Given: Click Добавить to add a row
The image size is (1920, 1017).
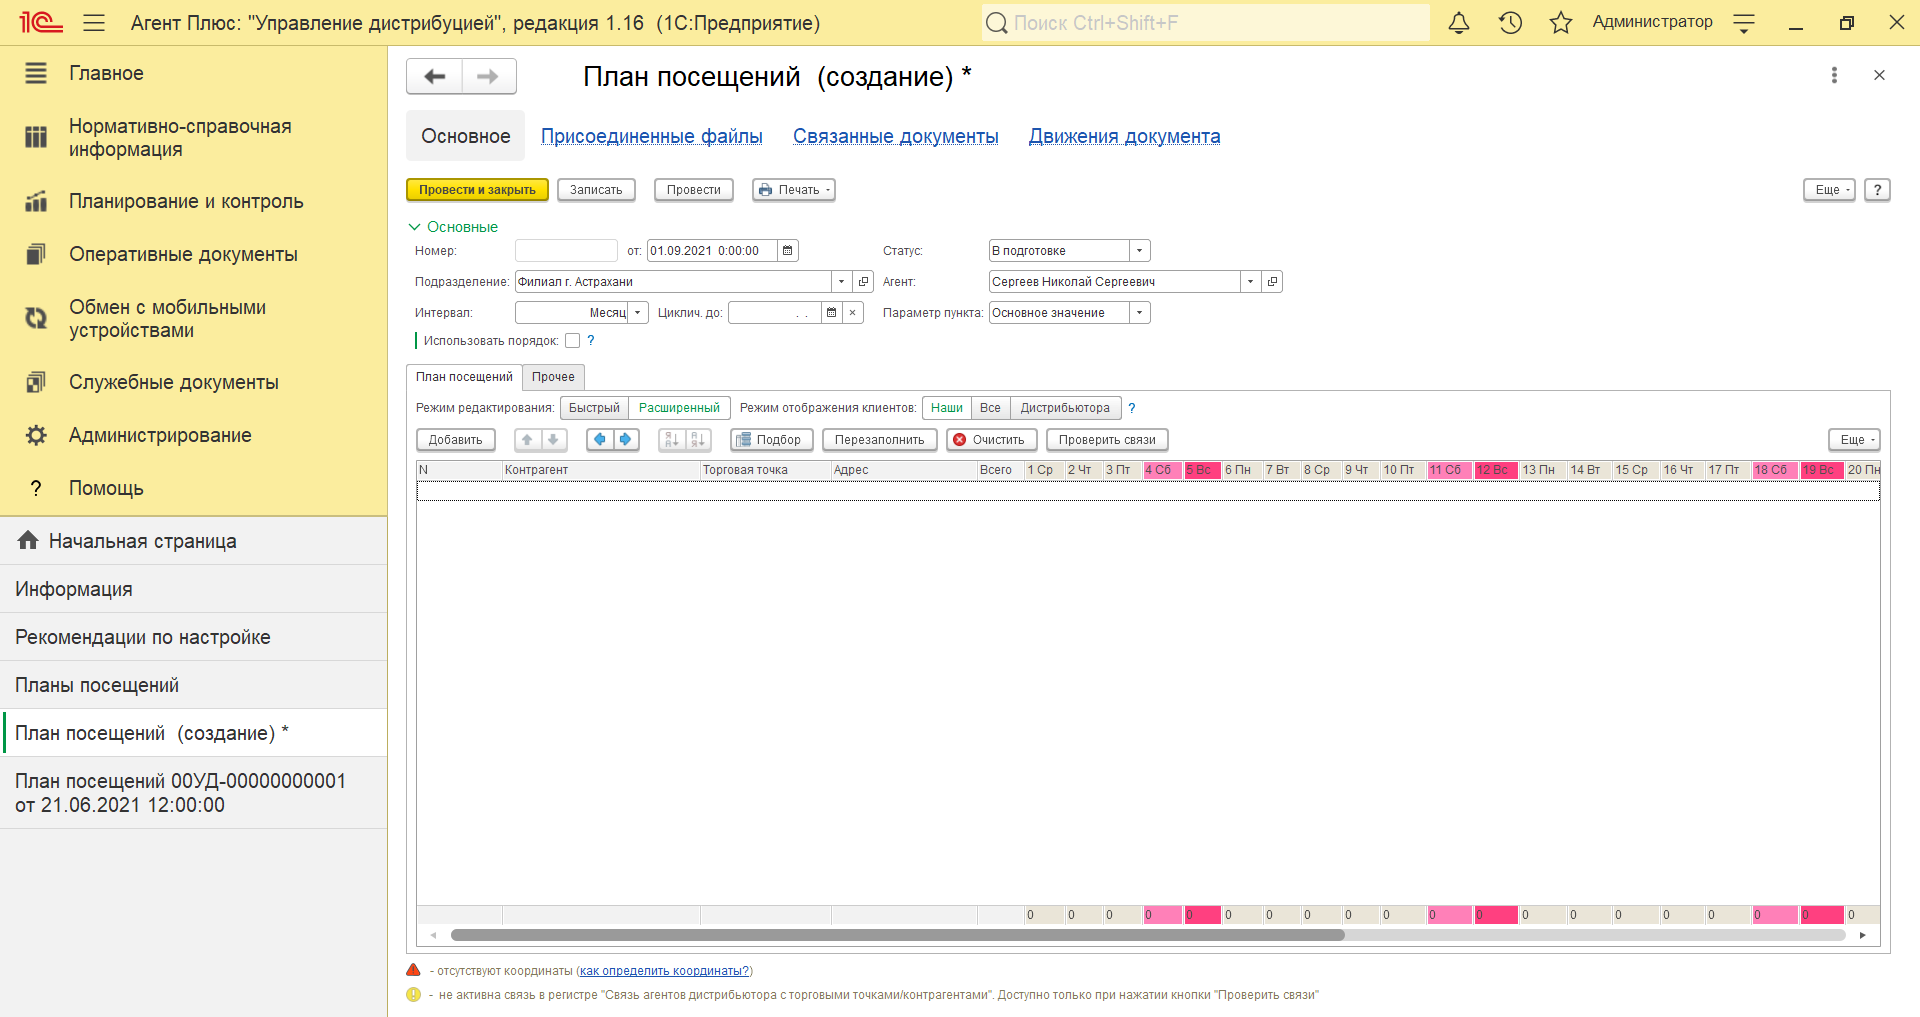Looking at the screenshot, I should pos(456,440).
